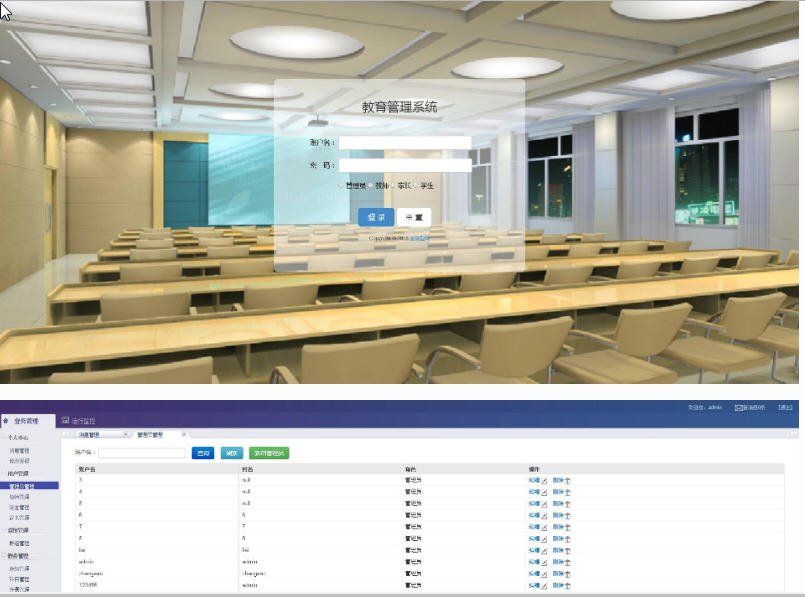805x597 pixels.
Task: Click the delete trash icon for account 8
Action: click(567, 540)
